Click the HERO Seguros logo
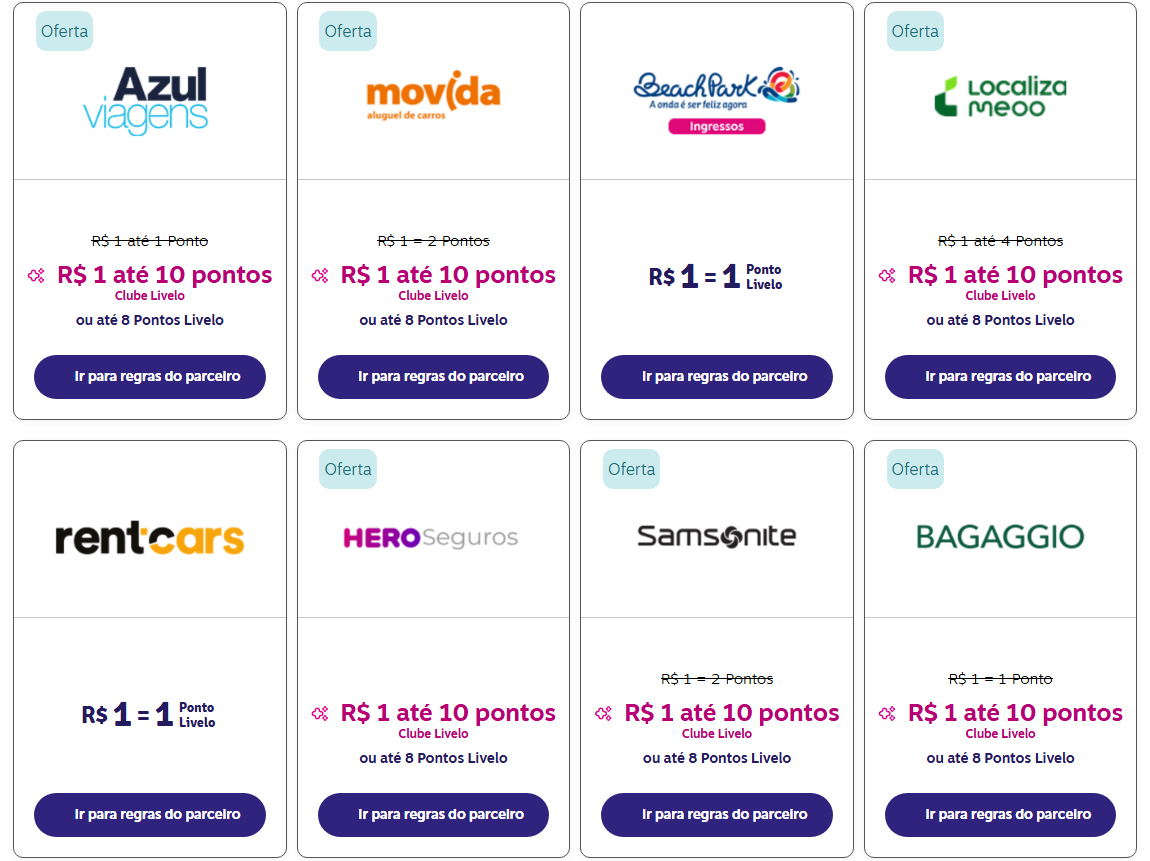 point(431,538)
